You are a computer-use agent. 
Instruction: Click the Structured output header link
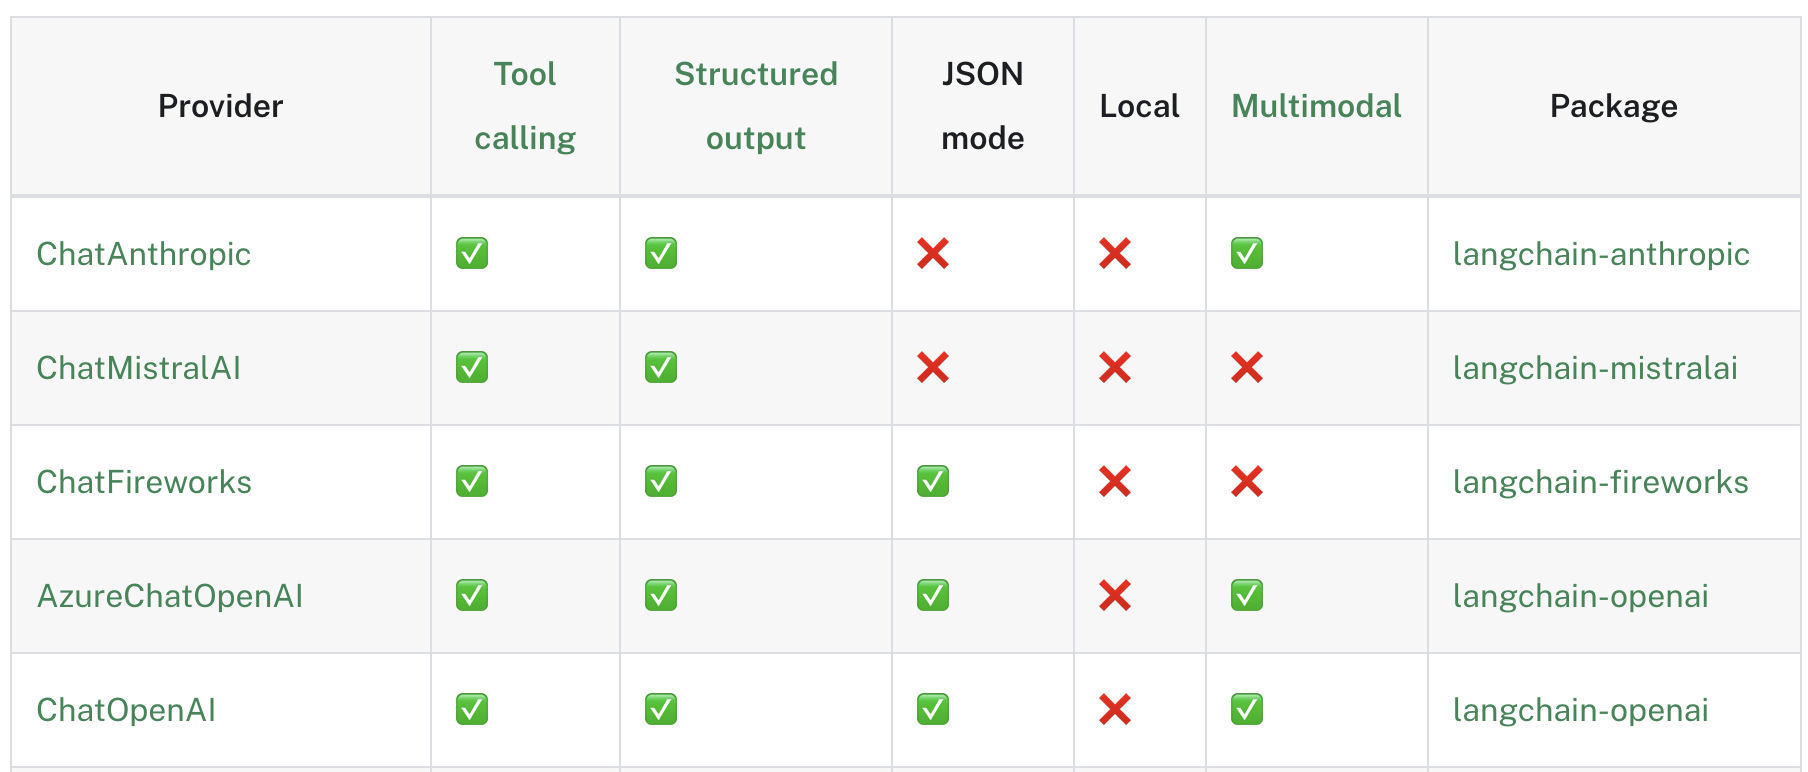(x=756, y=106)
